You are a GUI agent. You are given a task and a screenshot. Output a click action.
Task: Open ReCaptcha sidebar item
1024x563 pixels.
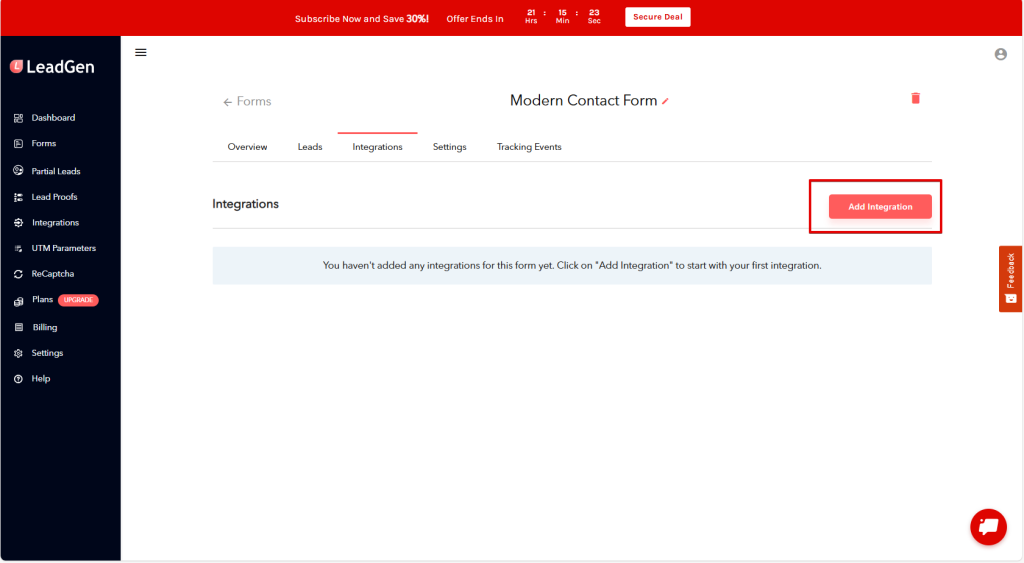(x=52, y=274)
